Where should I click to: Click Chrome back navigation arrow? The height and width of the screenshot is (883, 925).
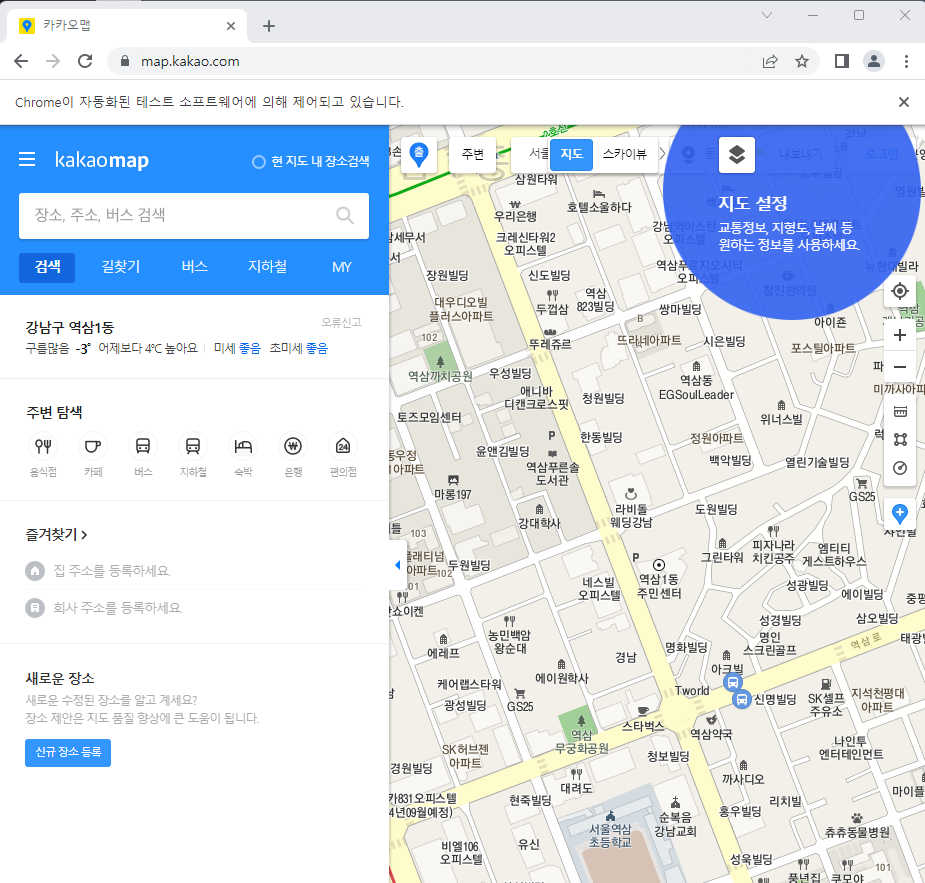[21, 61]
